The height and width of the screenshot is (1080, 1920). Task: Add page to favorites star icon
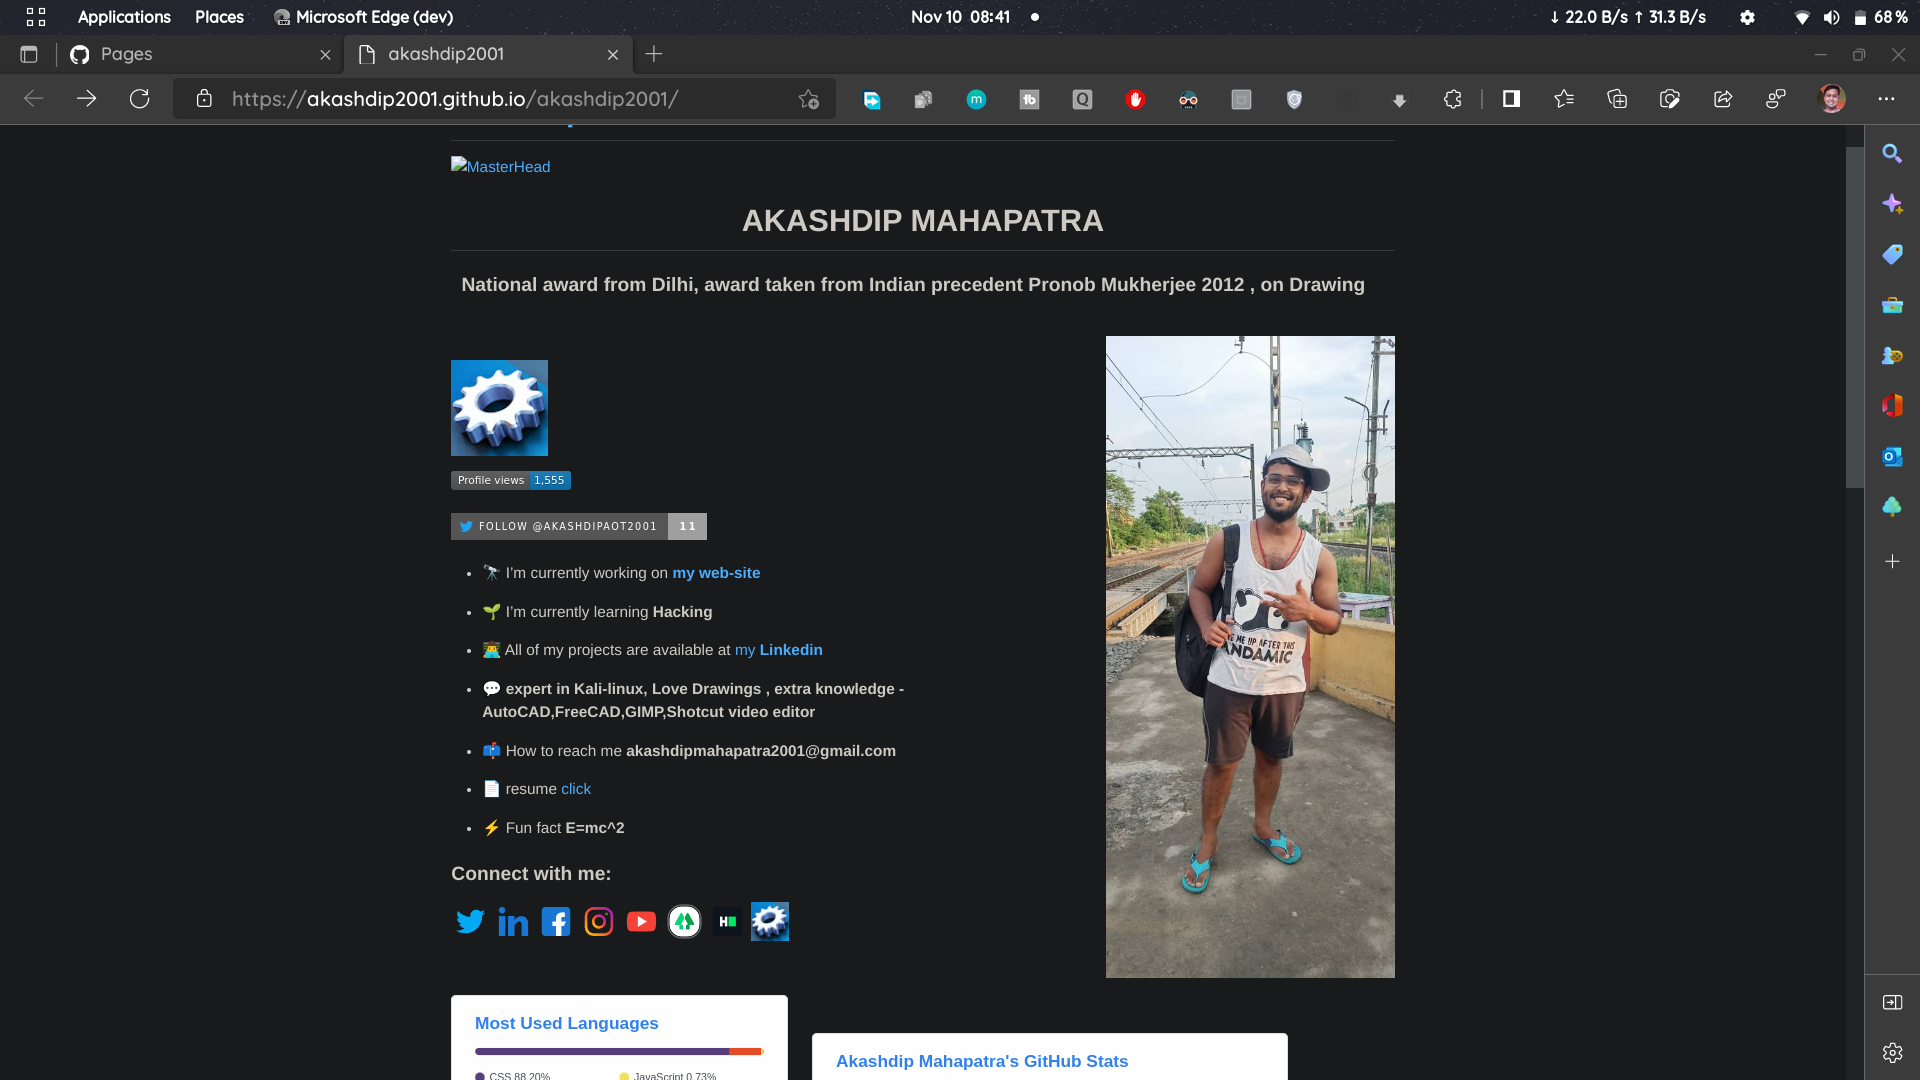(808, 99)
